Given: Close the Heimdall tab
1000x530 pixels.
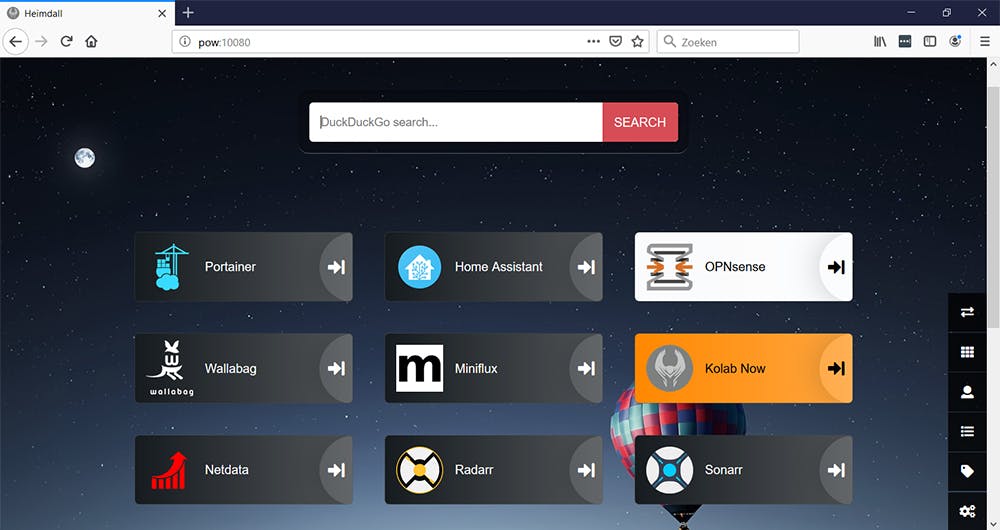Looking at the screenshot, I should point(162,13).
